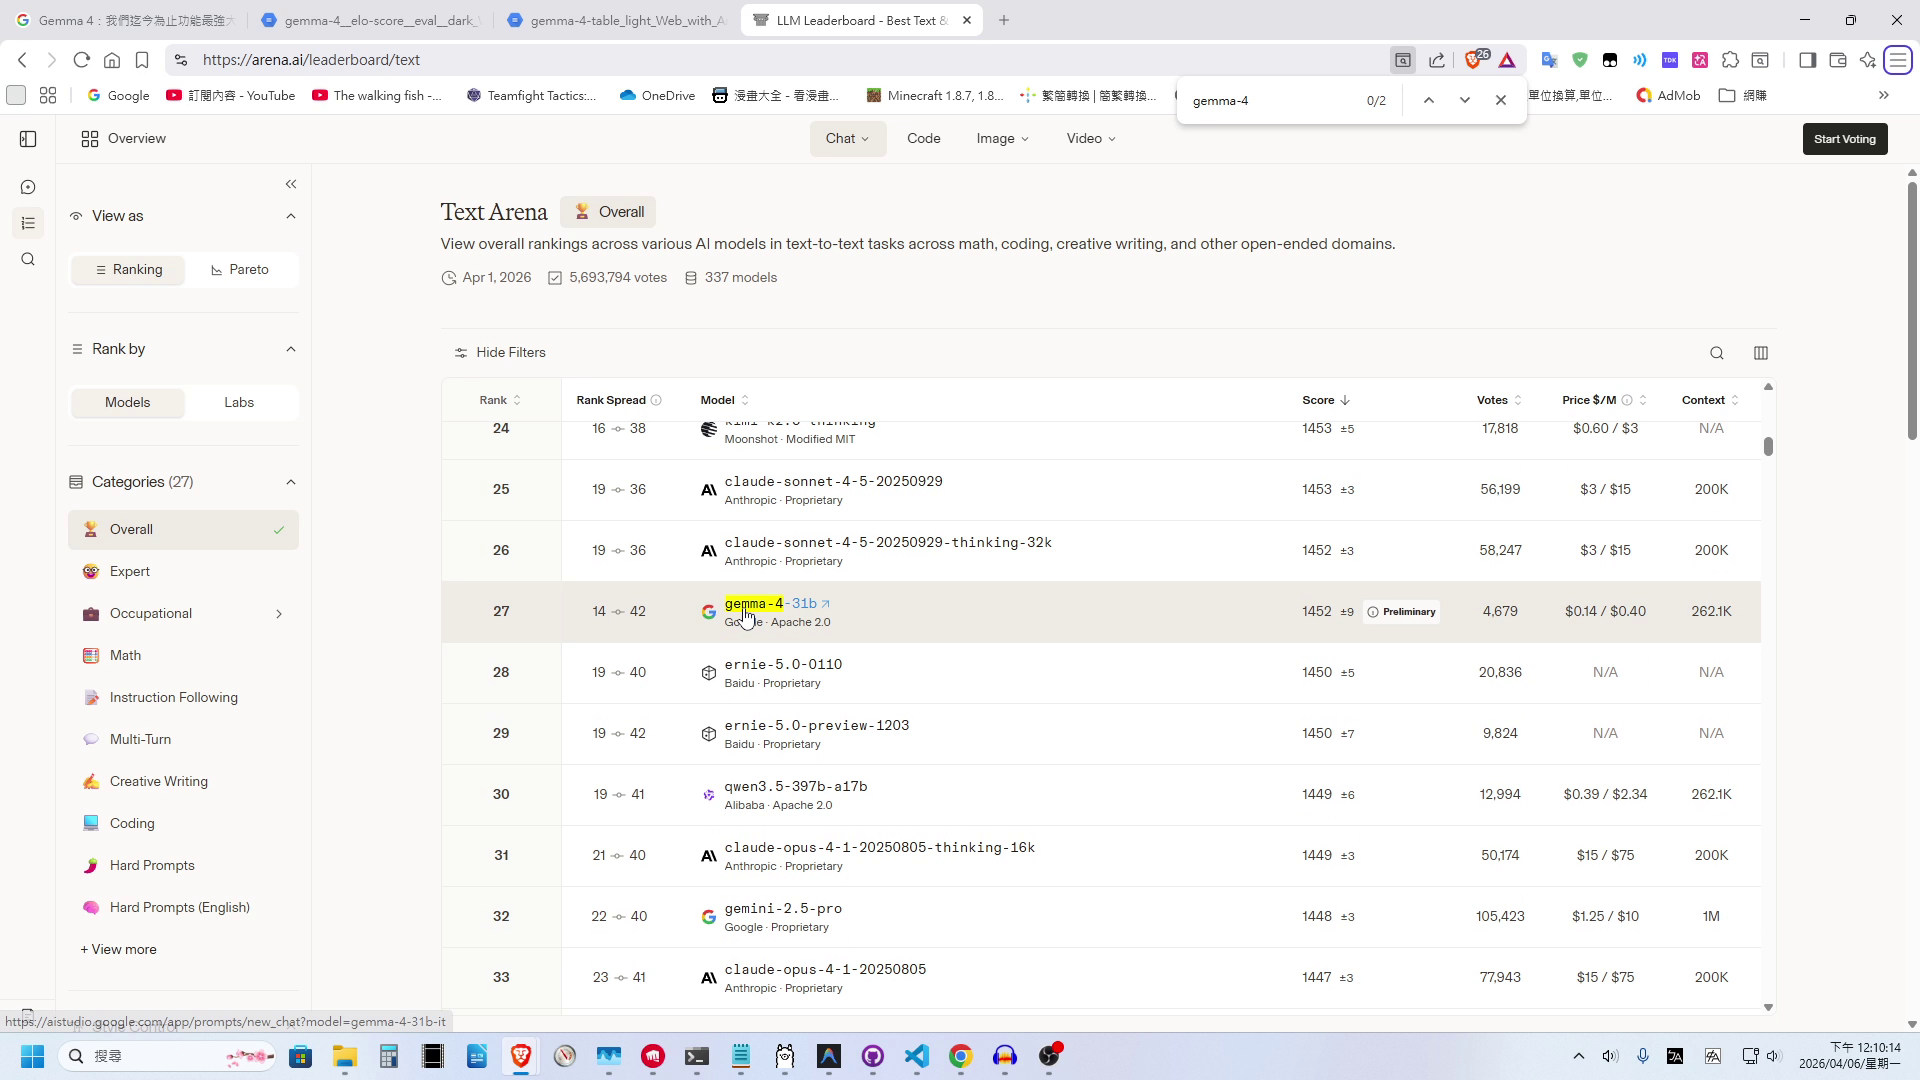Close the find-in-page bar
Viewport: 1920px width, 1080px height.
click(x=1501, y=100)
